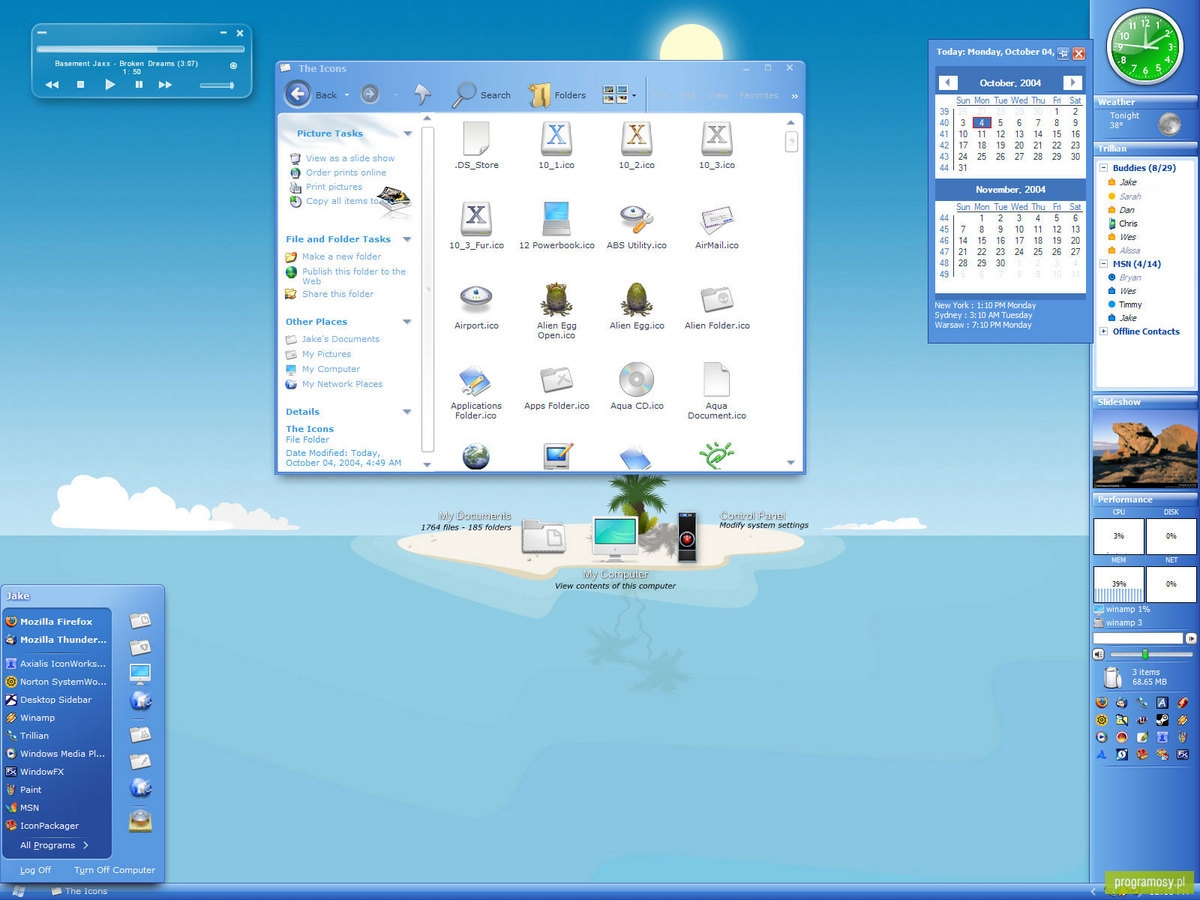Select the Aqua CD.ico disc icon
1200x900 pixels.
pos(636,380)
